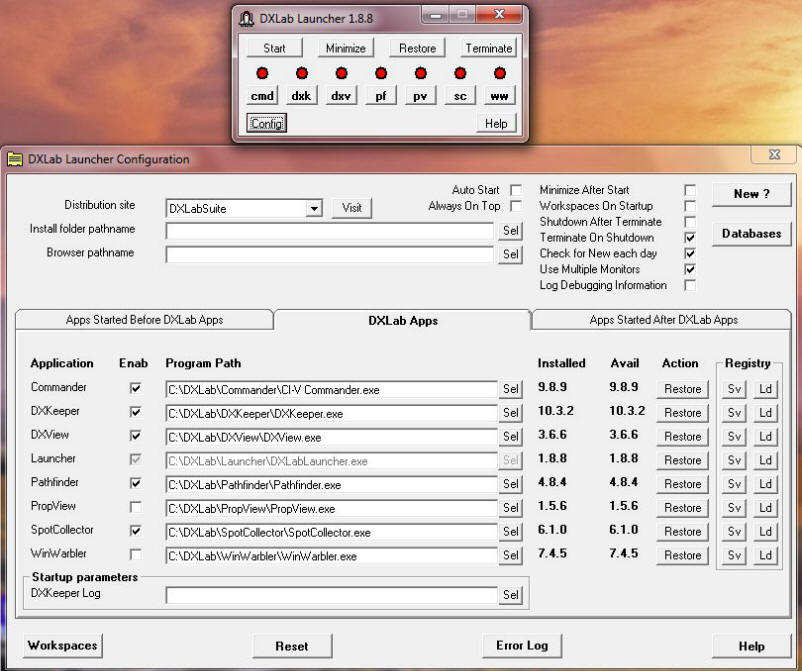Close the Launcher Configuration window
The image size is (802, 671).
tap(774, 154)
